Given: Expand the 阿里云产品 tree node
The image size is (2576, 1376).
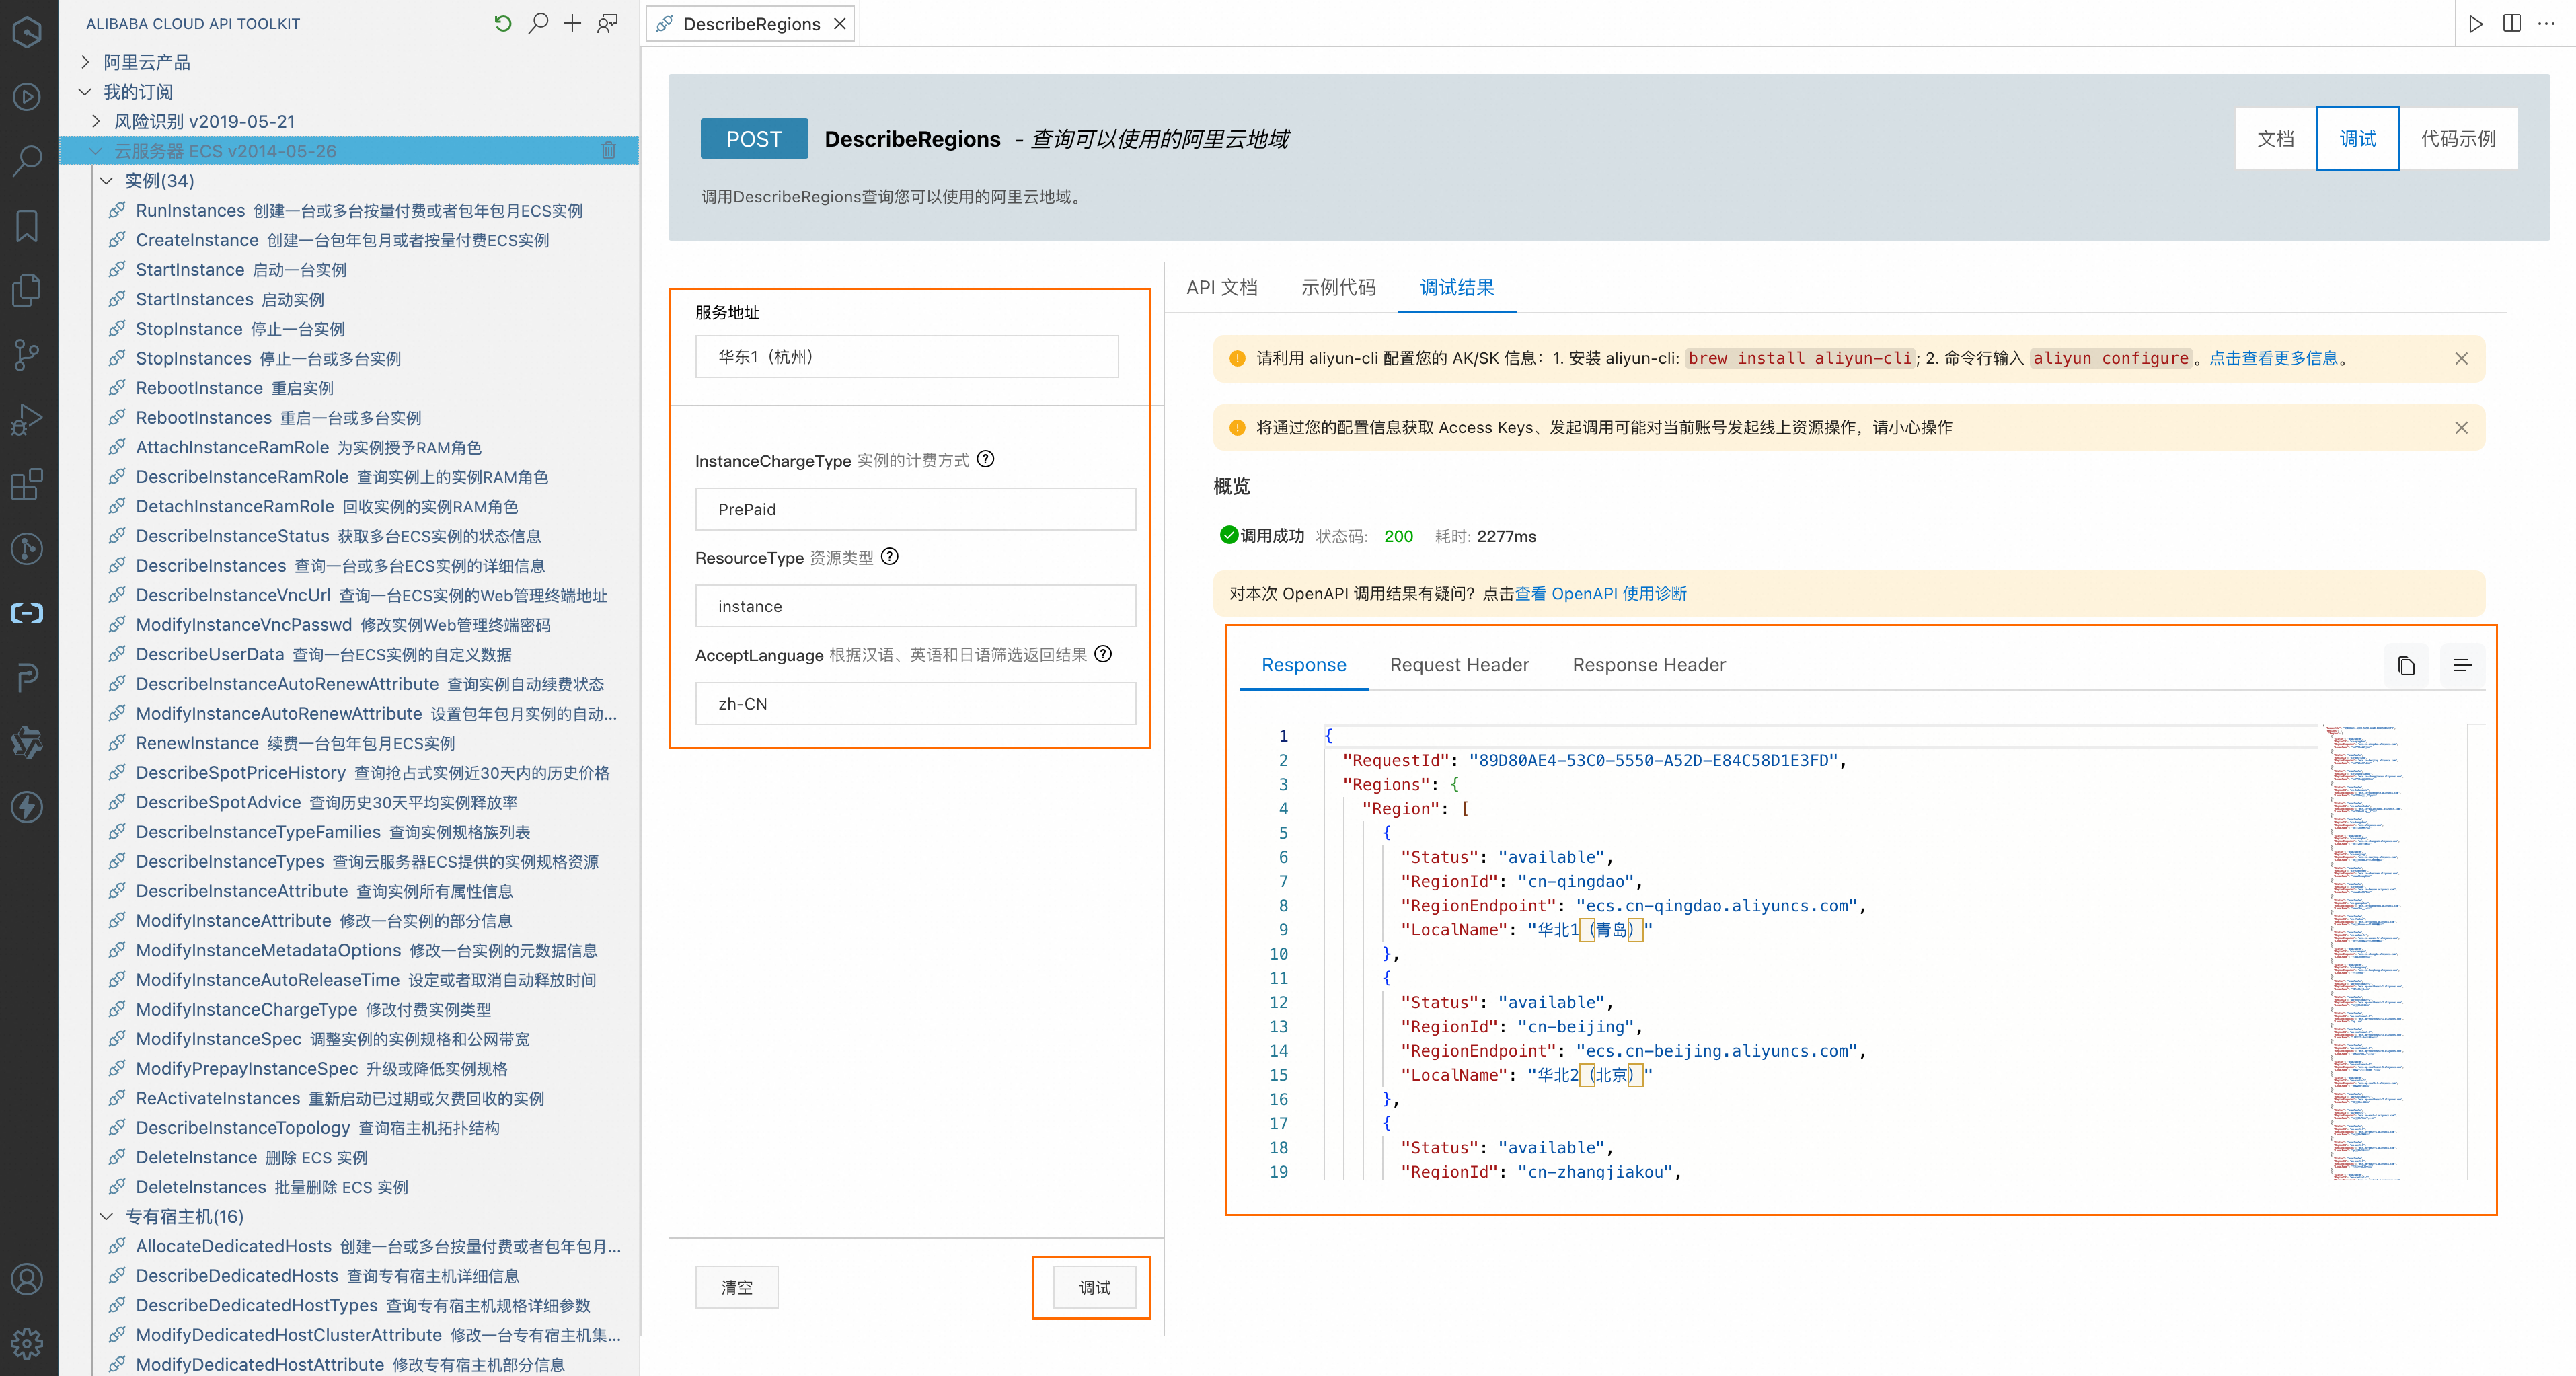Looking at the screenshot, I should coord(85,62).
